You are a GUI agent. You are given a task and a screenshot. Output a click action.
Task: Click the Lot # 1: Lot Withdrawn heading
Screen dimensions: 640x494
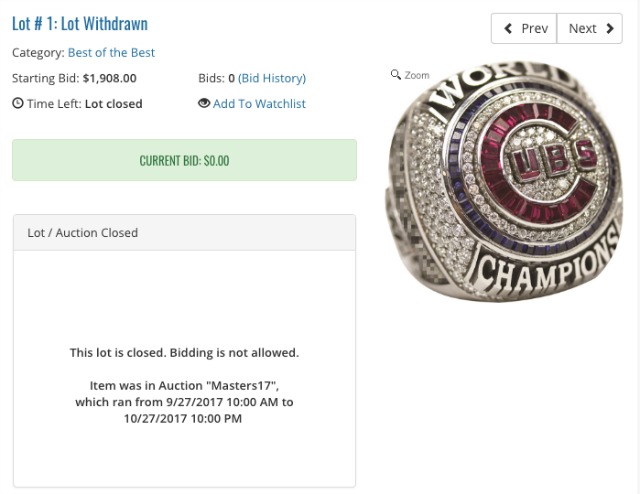80,23
